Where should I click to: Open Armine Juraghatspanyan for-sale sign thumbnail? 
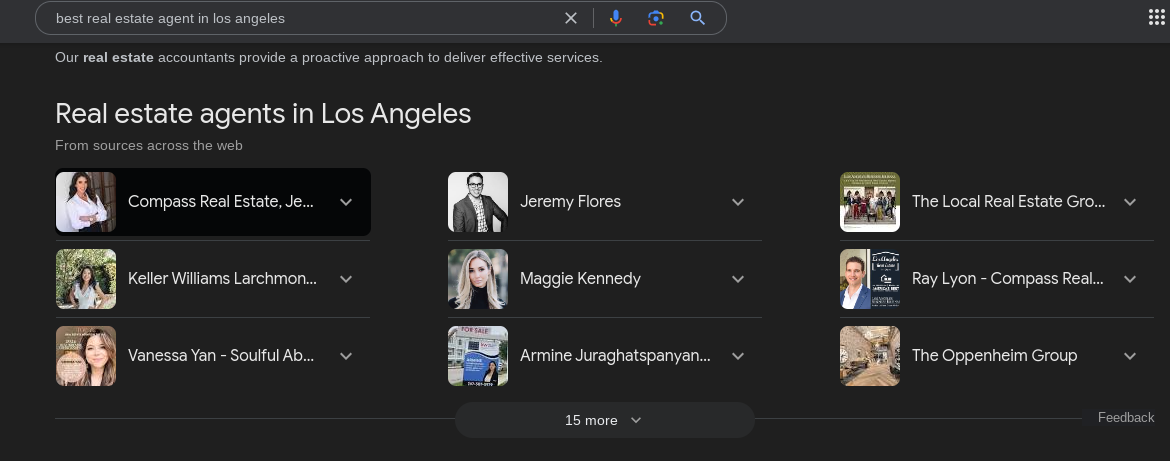[478, 356]
